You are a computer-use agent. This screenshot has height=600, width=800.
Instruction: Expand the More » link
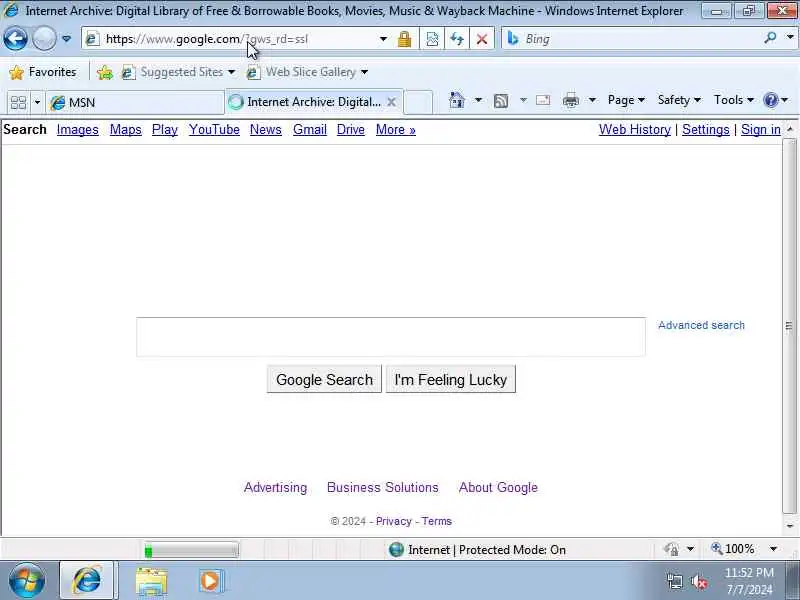[x=395, y=130]
